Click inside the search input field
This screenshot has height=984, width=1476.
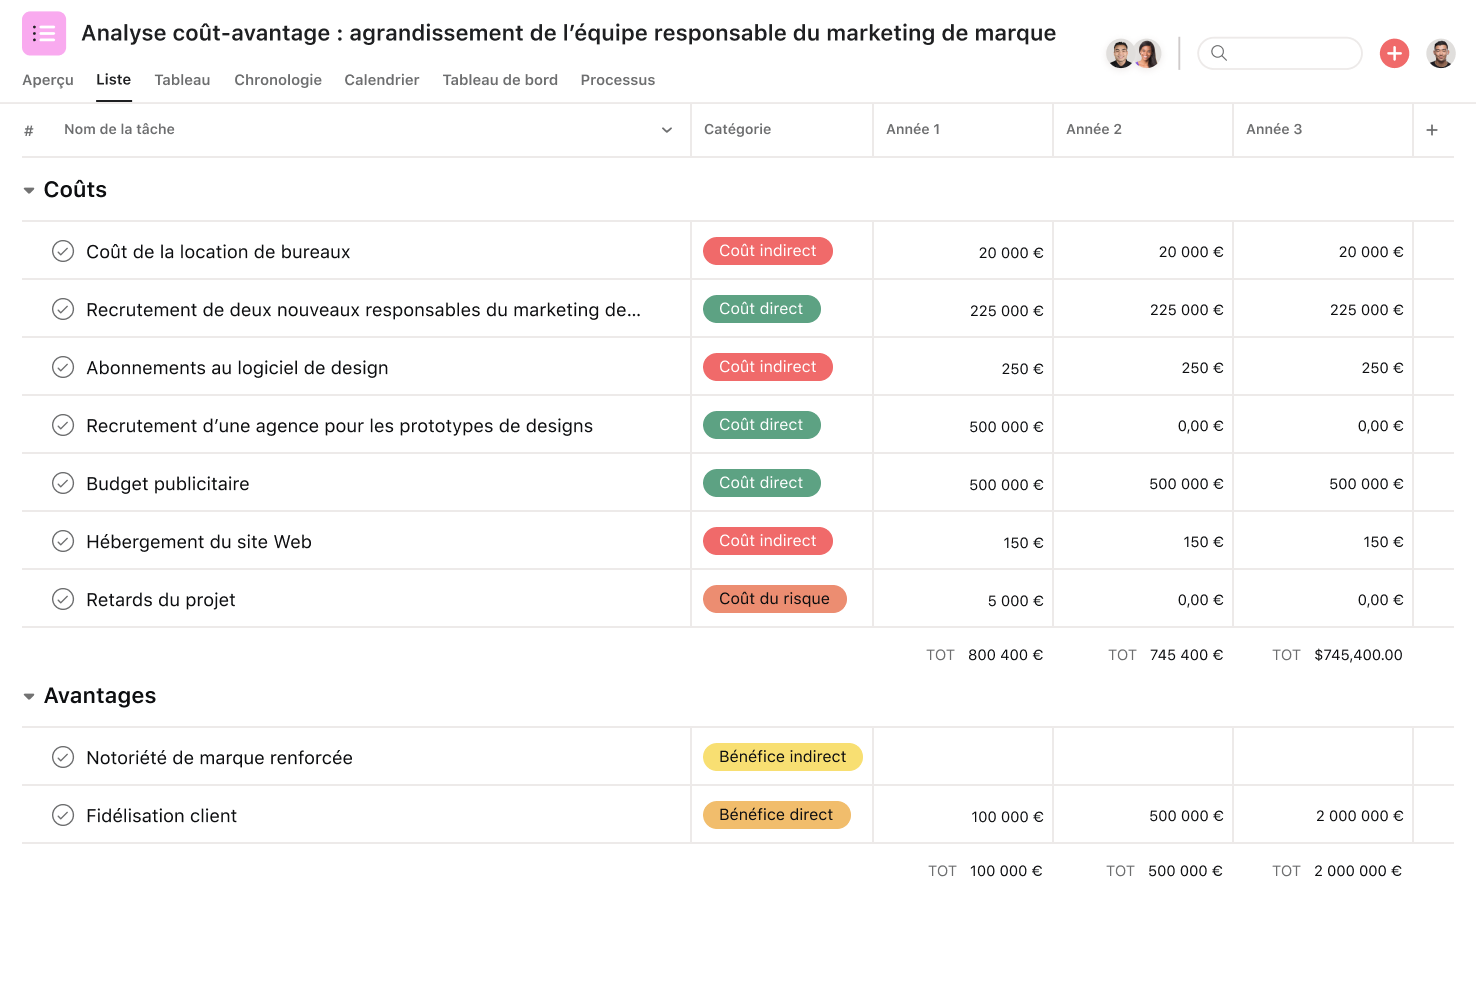tap(1290, 53)
